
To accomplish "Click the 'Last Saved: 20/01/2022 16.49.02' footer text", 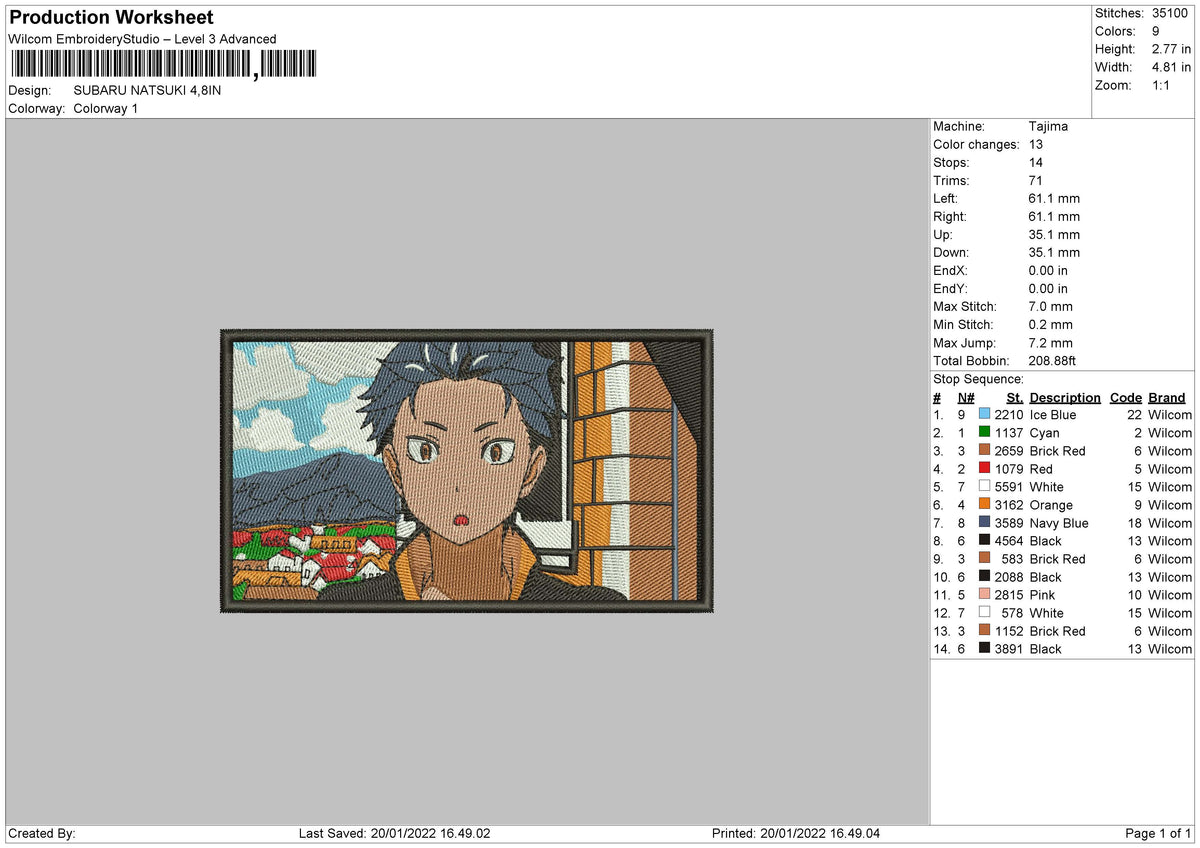I will click(395, 834).
